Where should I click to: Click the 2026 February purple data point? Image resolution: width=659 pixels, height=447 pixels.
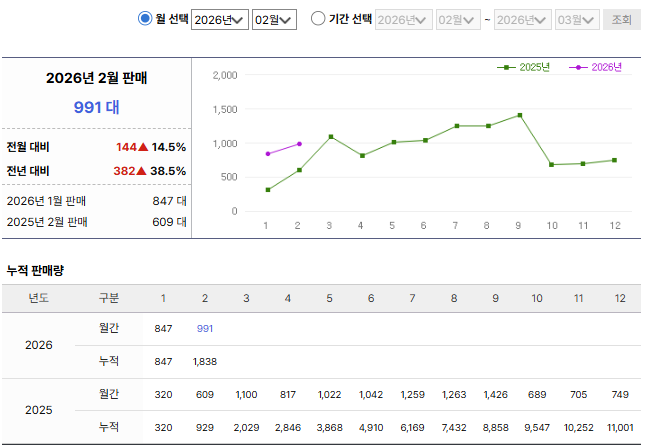coord(299,144)
